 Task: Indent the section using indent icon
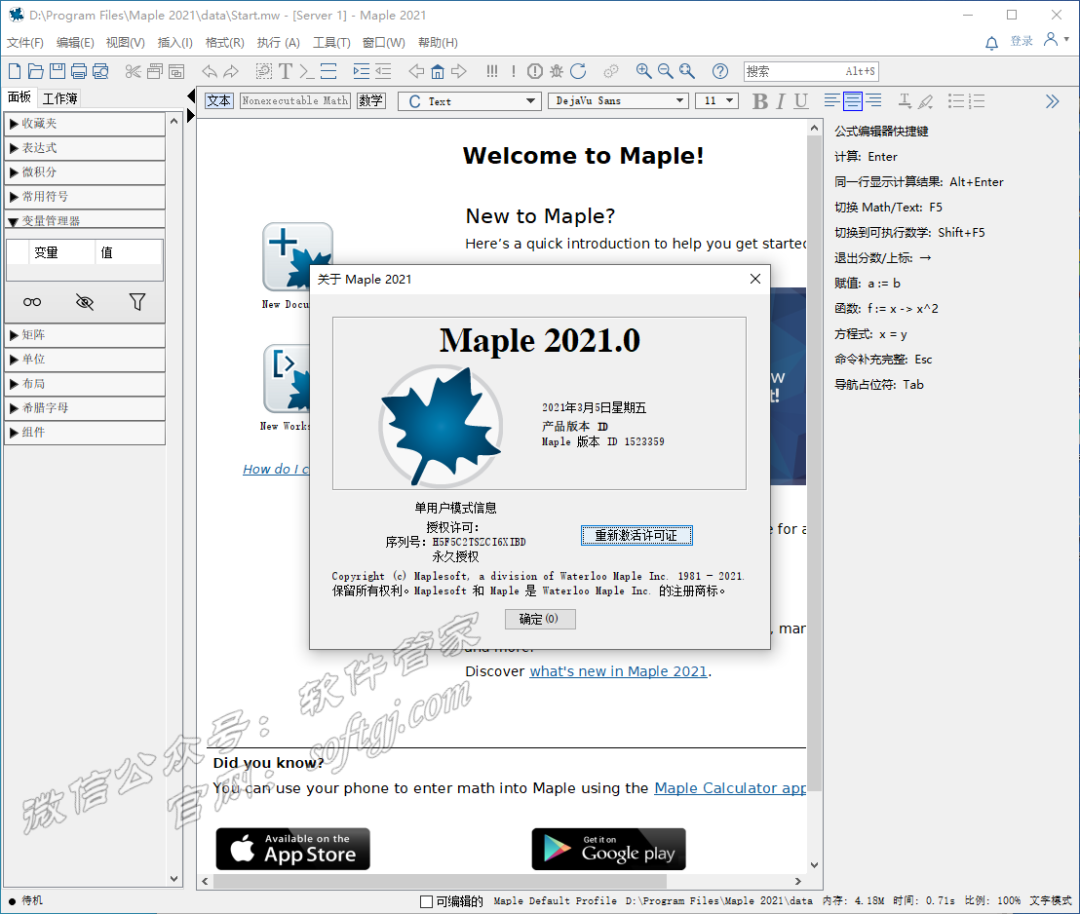click(x=361, y=71)
